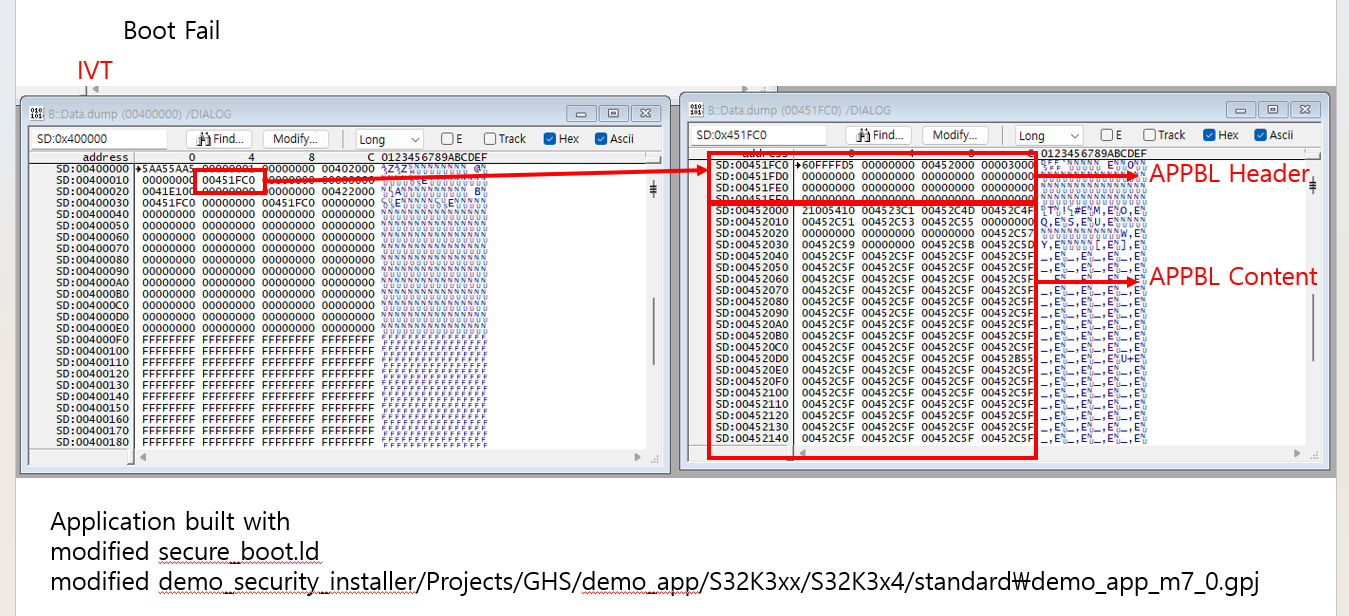
Task: Select the 00003000 value in row SD:00451FC0
Action: tap(1008, 165)
